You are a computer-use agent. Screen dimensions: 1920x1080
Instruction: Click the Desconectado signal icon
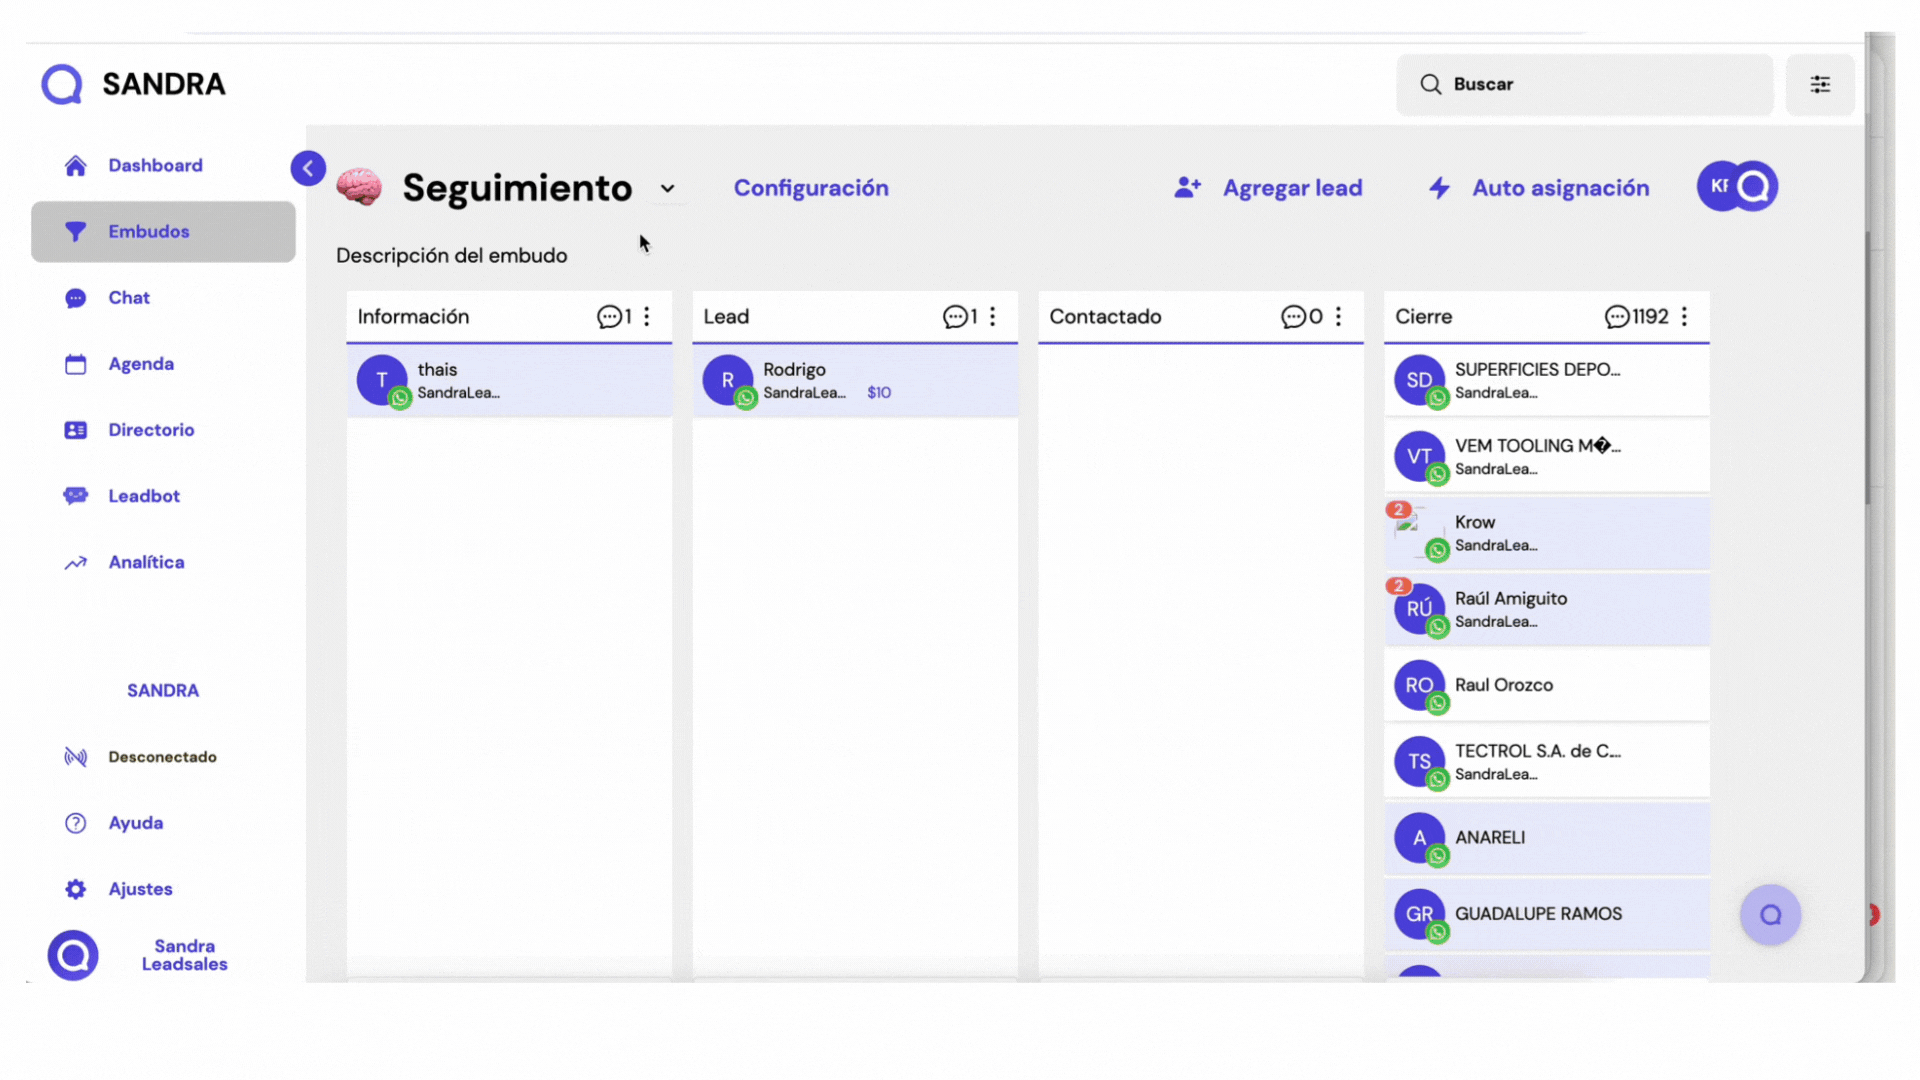tap(75, 757)
